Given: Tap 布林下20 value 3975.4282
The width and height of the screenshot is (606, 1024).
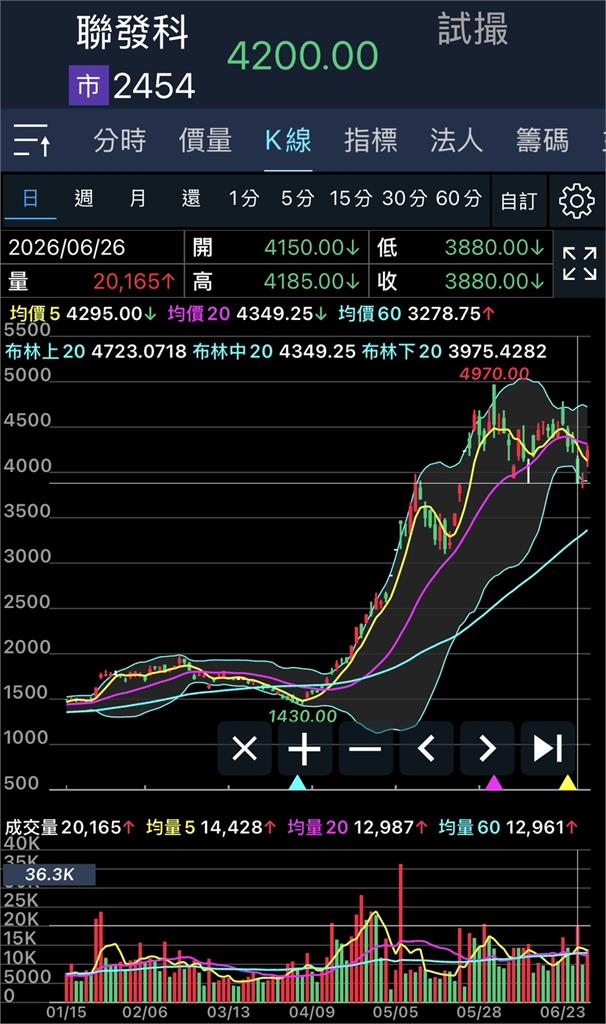Looking at the screenshot, I should click(x=497, y=351).
